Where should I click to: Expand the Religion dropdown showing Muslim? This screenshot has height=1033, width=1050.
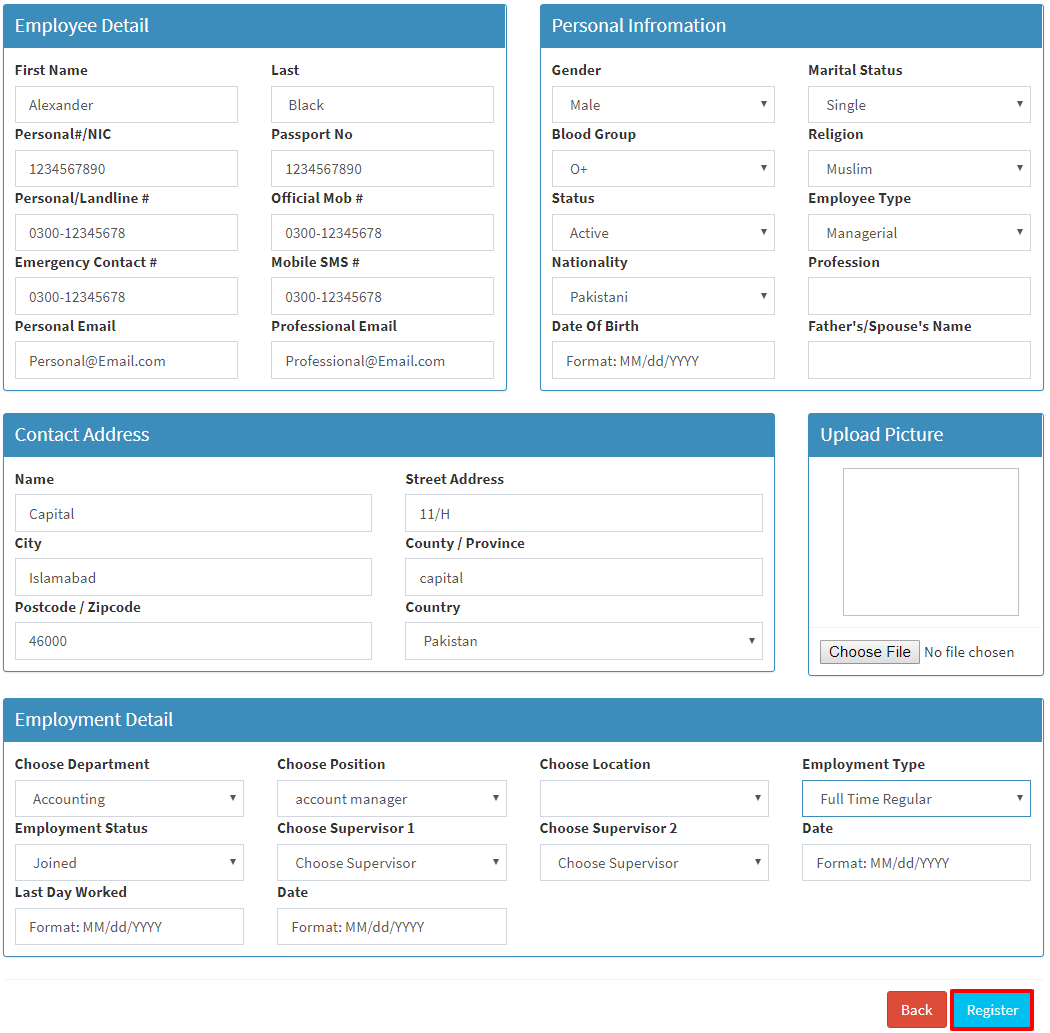pyautogui.click(x=919, y=169)
